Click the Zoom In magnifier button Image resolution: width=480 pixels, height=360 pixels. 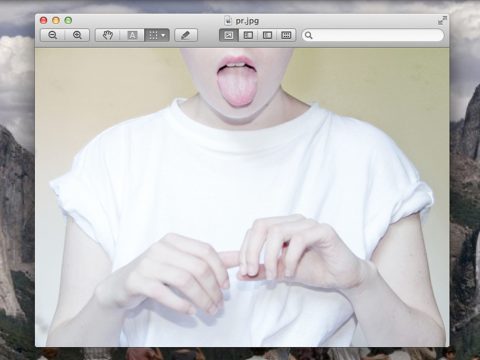pos(77,35)
